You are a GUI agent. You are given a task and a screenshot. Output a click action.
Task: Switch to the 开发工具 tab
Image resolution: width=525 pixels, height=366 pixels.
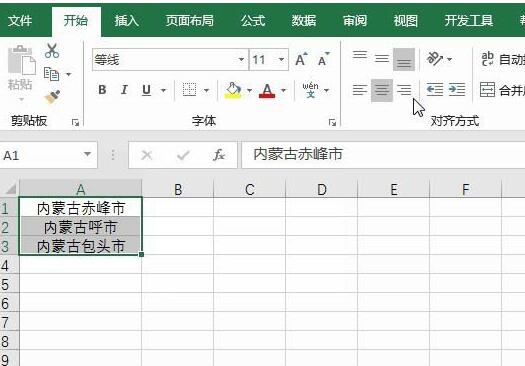click(x=468, y=21)
